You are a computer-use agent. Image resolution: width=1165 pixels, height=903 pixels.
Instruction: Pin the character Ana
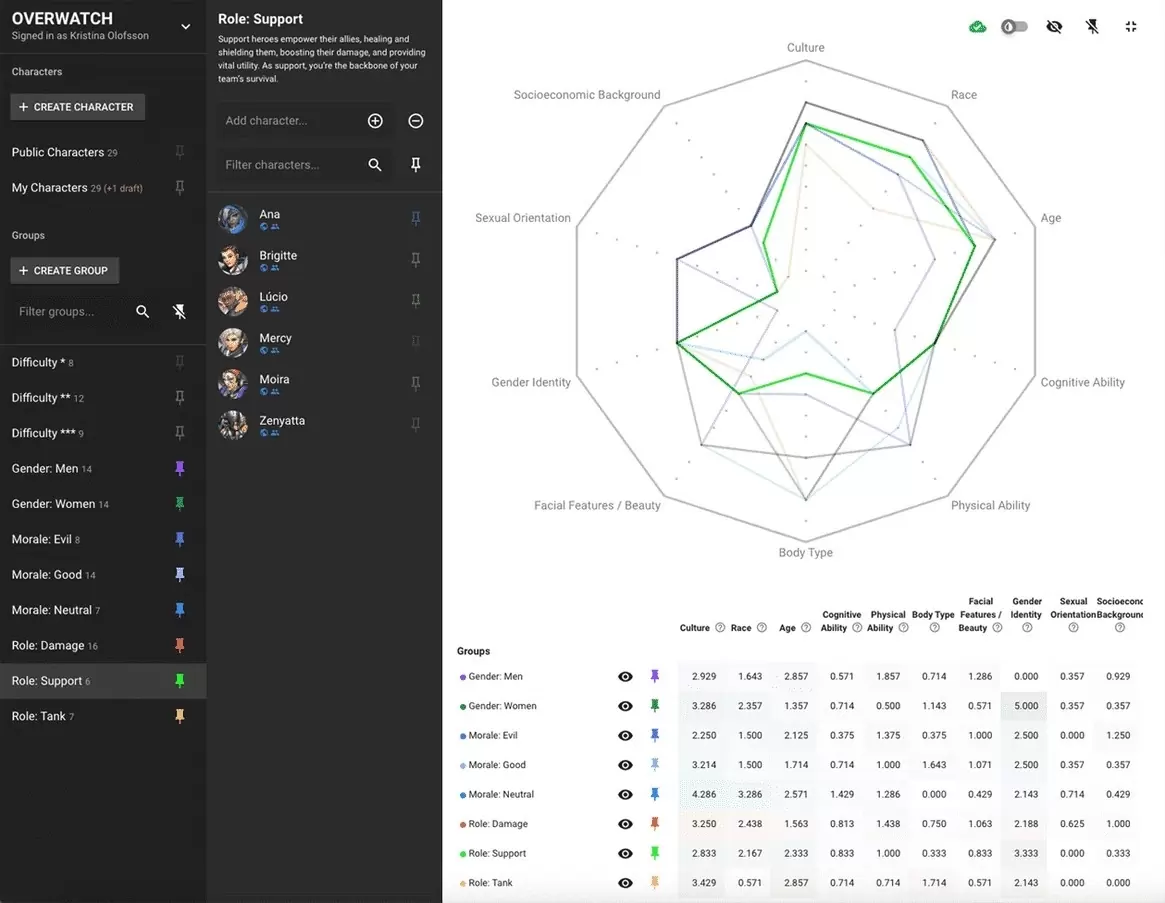(416, 218)
